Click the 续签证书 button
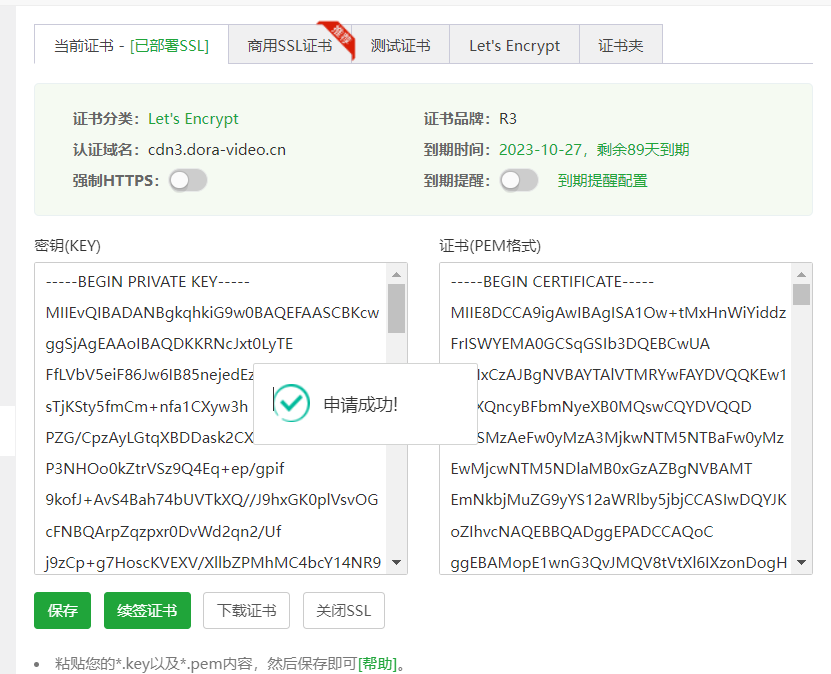This screenshot has height=674, width=831. 146,610
